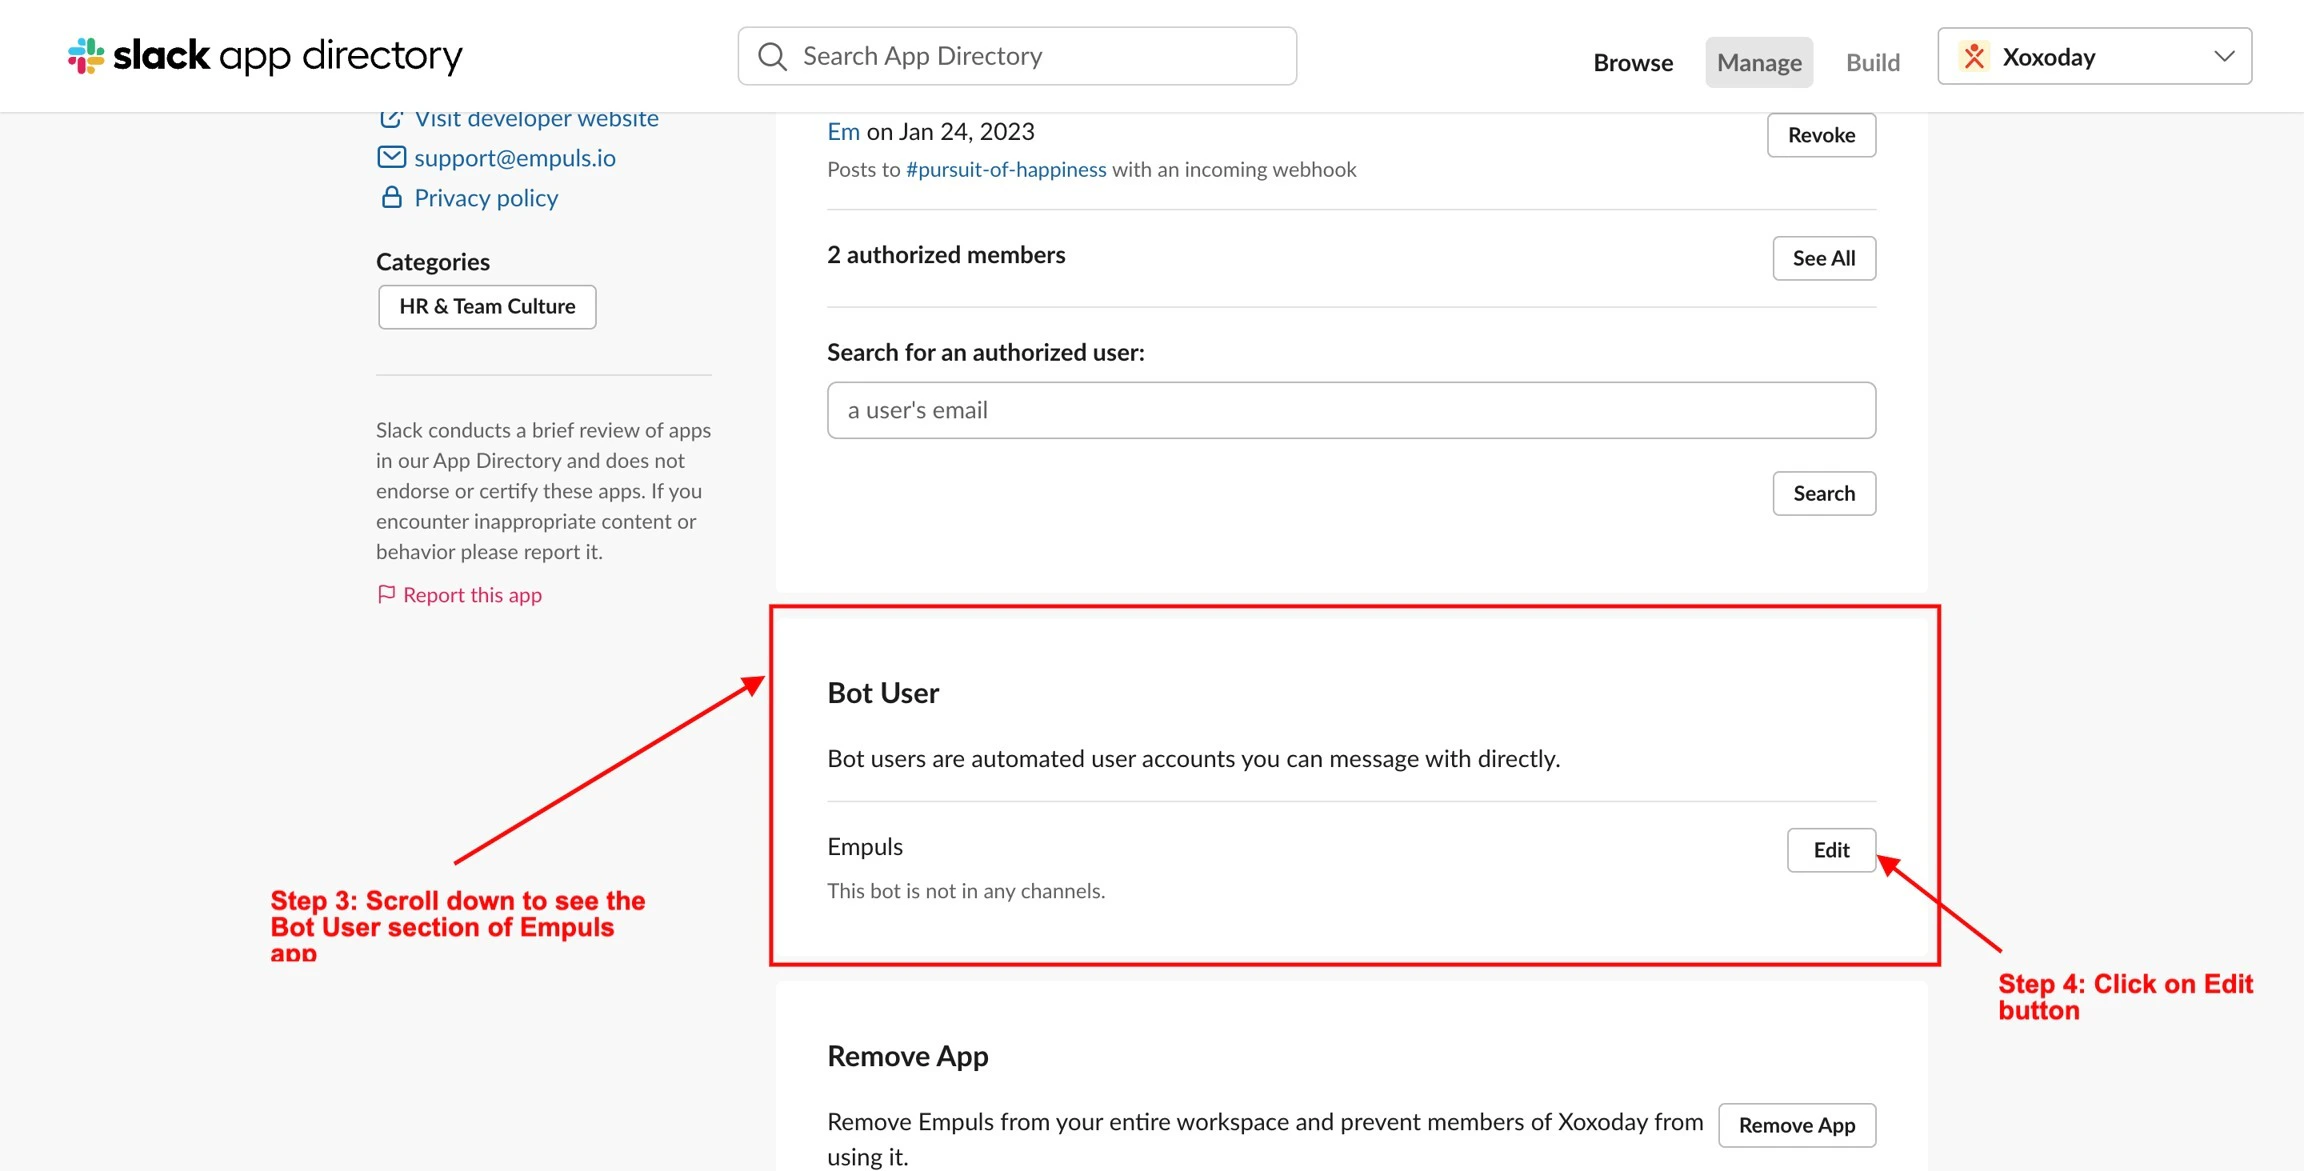Click the 'Bot User' heading
2304x1171 pixels.
coord(883,692)
